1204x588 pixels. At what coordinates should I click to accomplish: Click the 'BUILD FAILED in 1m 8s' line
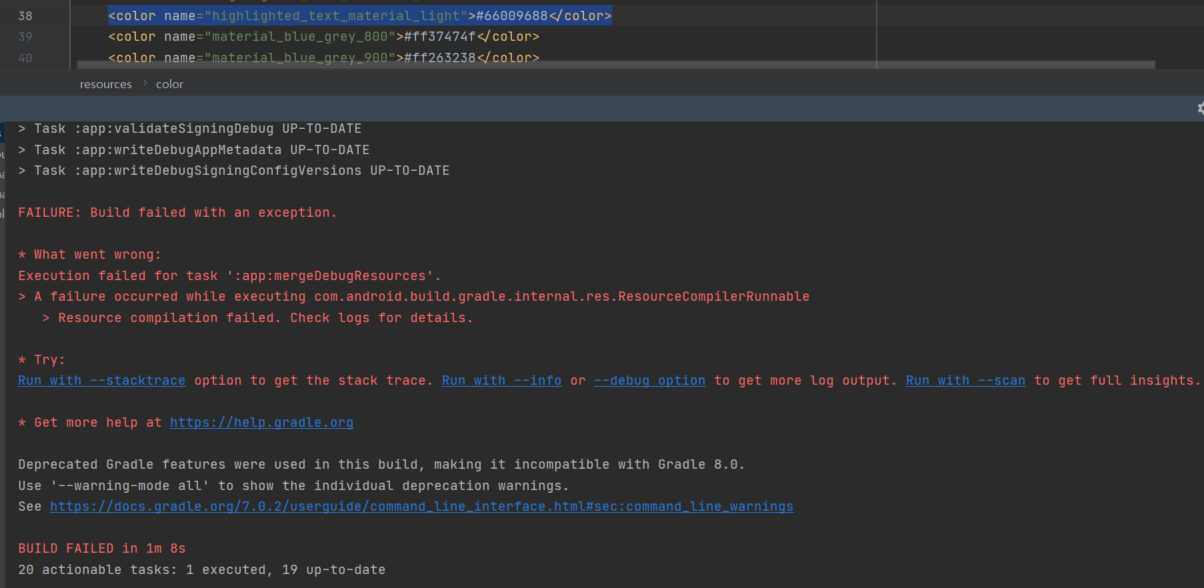pyautogui.click(x=102, y=549)
